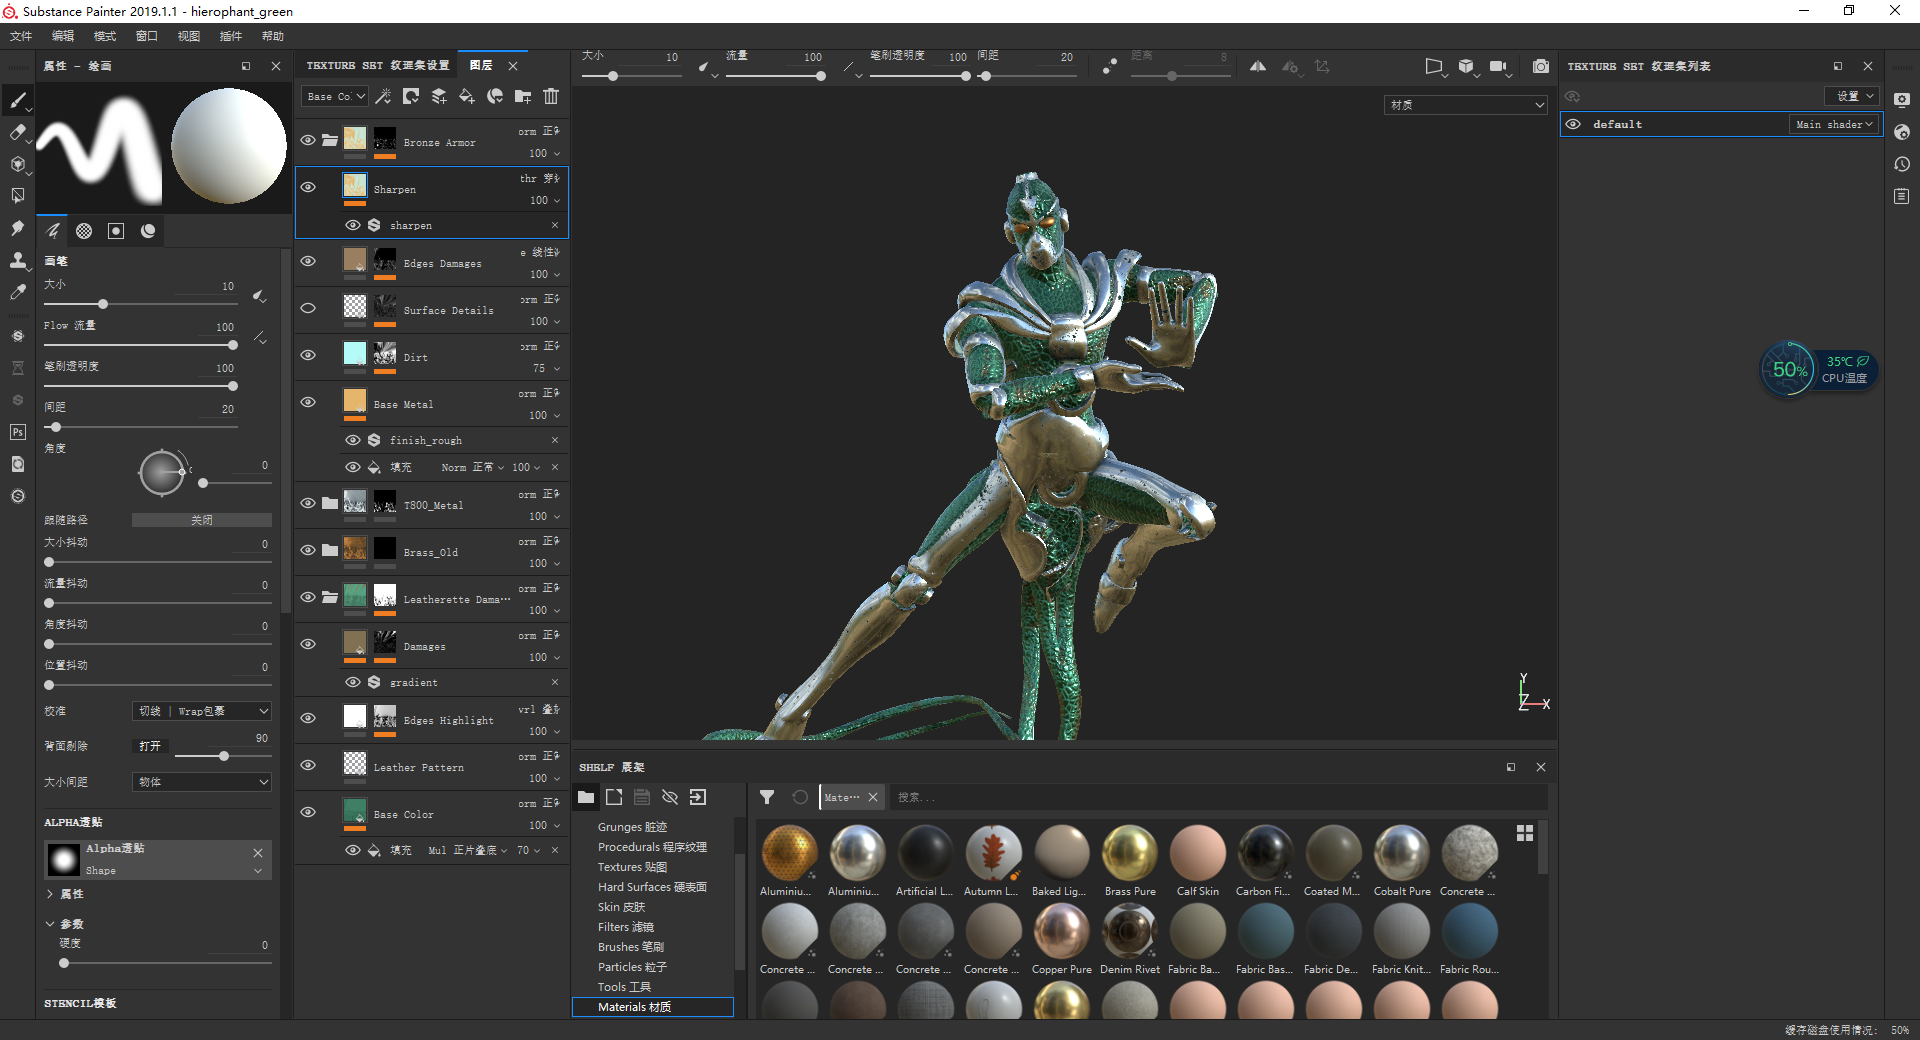1920x1040 pixels.
Task: Select the Grunges shelf category
Action: (632, 827)
